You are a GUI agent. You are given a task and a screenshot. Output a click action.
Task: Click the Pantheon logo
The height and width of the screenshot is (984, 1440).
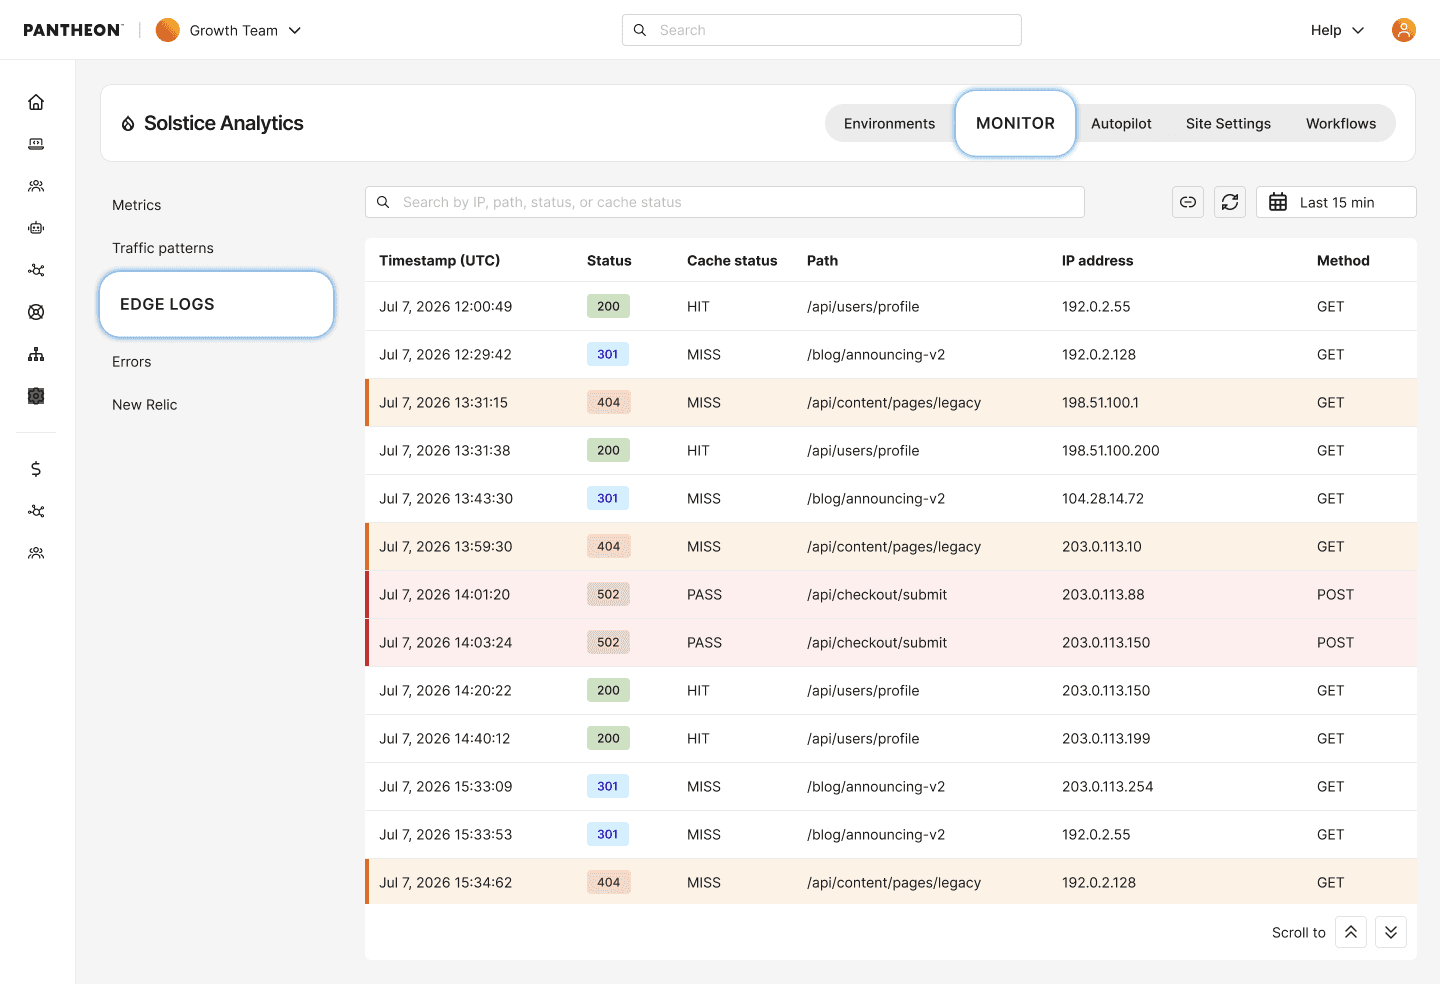73,30
